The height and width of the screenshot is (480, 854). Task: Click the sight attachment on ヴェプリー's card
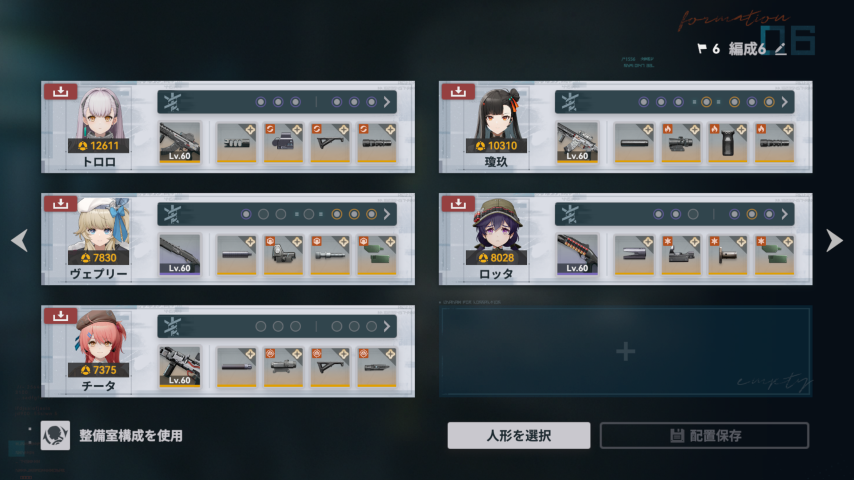pyautogui.click(x=283, y=254)
